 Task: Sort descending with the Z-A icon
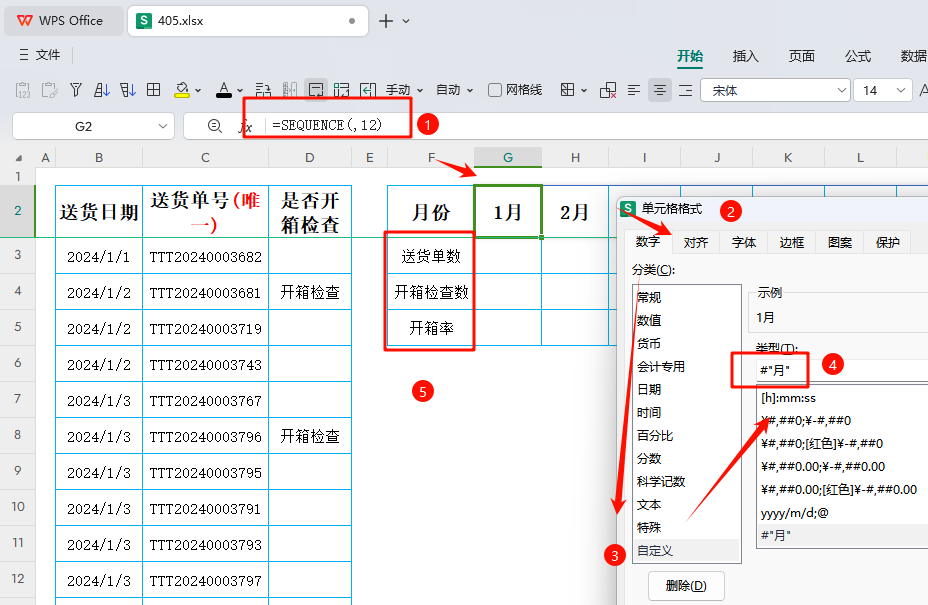pos(128,90)
